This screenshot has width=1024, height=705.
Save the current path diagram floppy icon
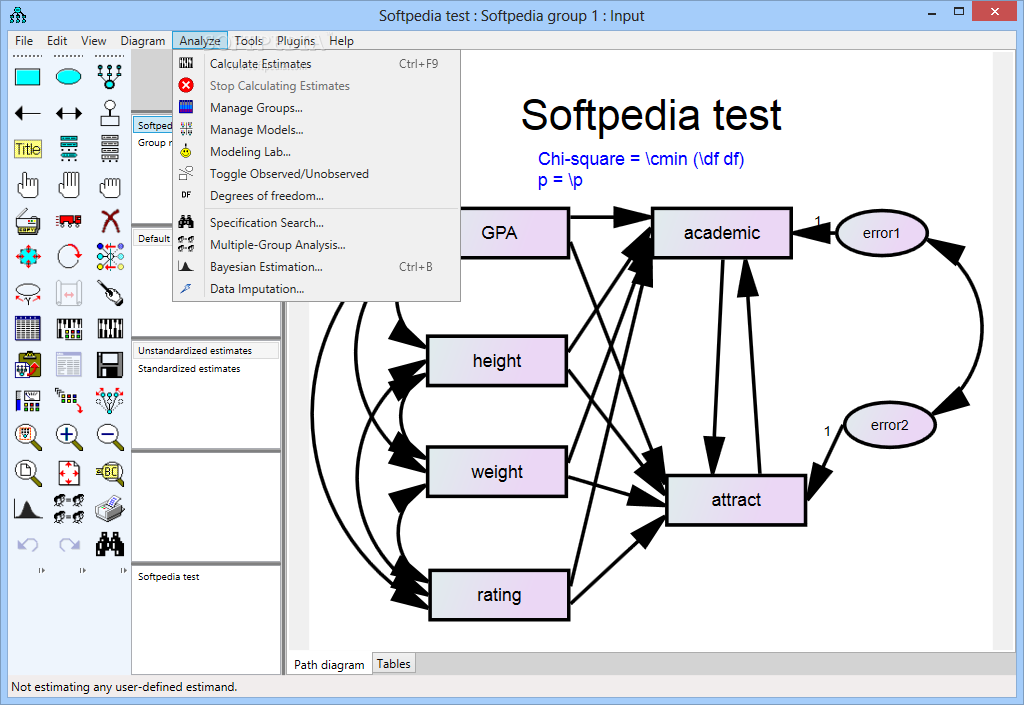pos(110,365)
